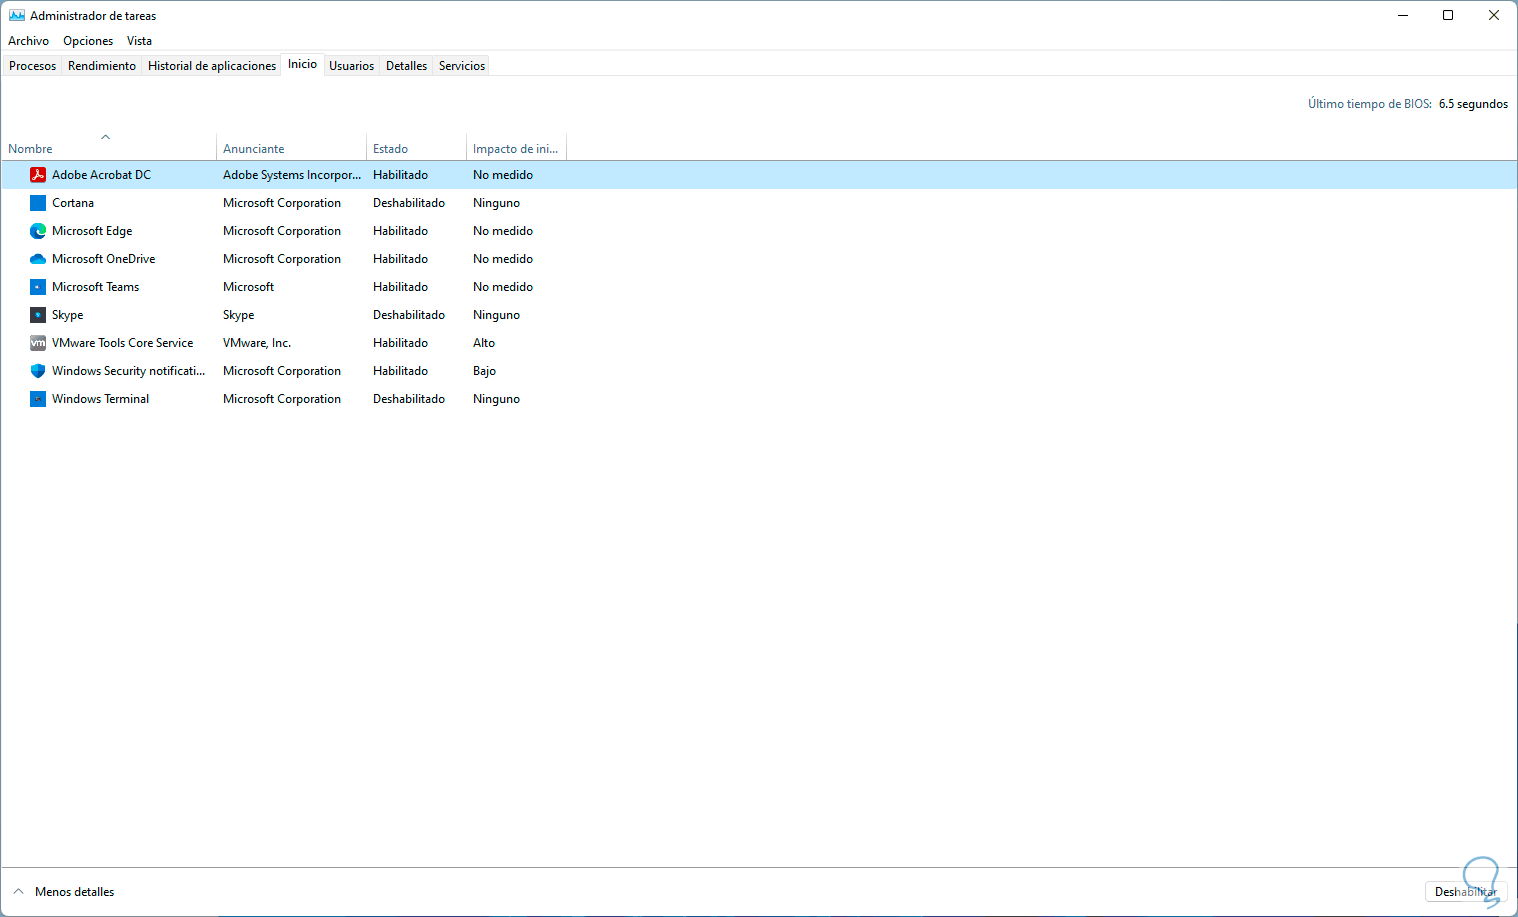Click Ninguno impact for Windows Terminal
This screenshot has height=917, width=1518.
497,399
